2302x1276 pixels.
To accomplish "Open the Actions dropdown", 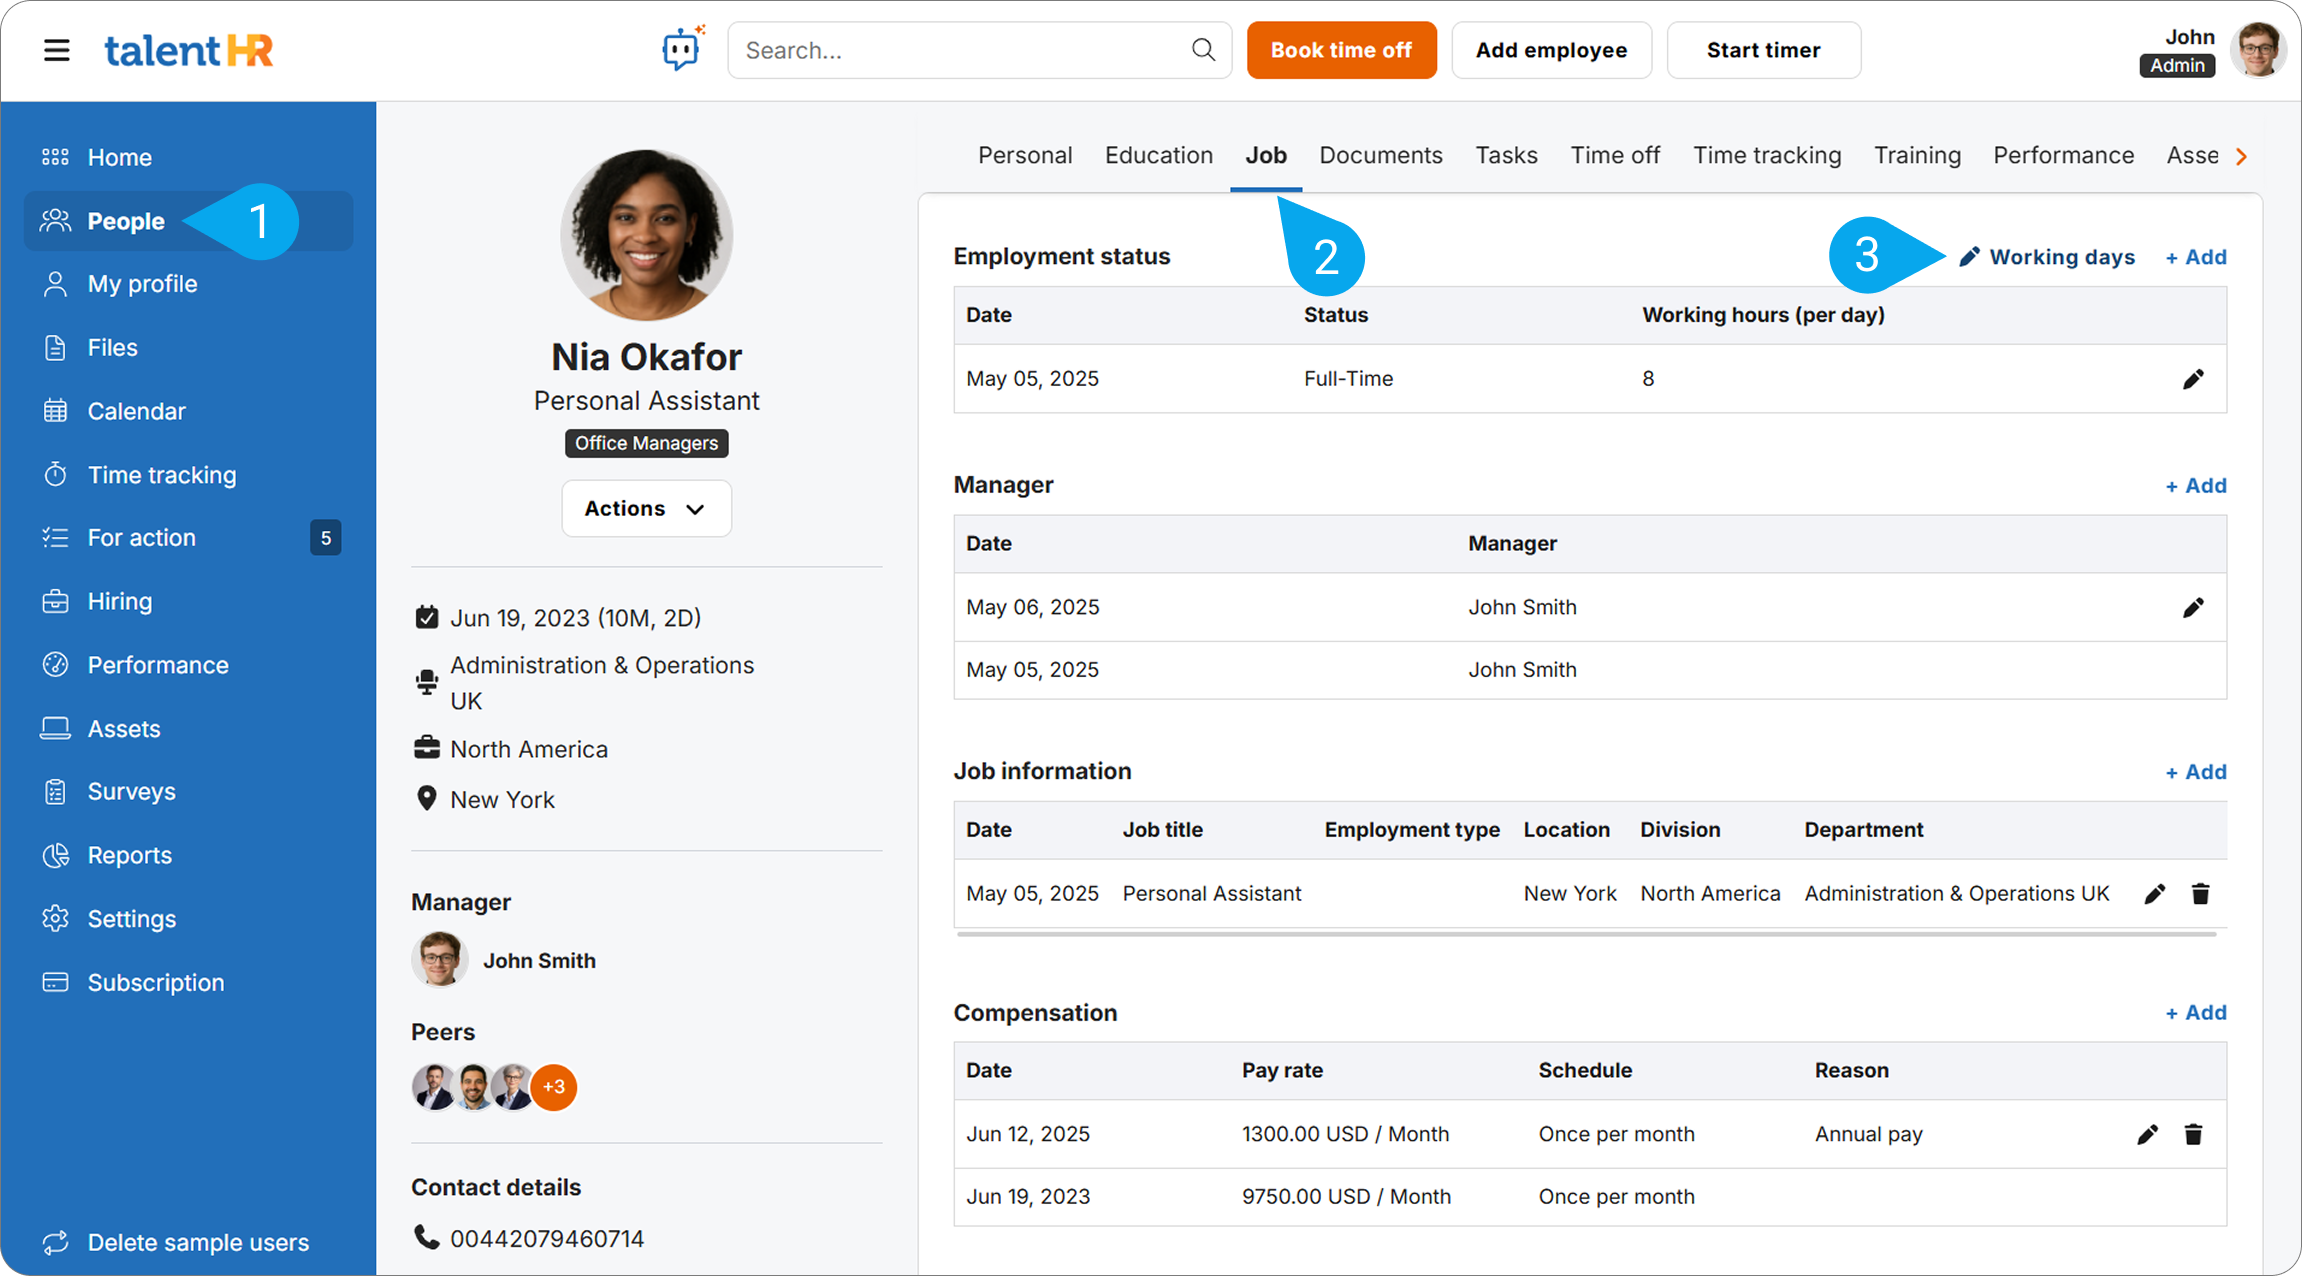I will 646,509.
